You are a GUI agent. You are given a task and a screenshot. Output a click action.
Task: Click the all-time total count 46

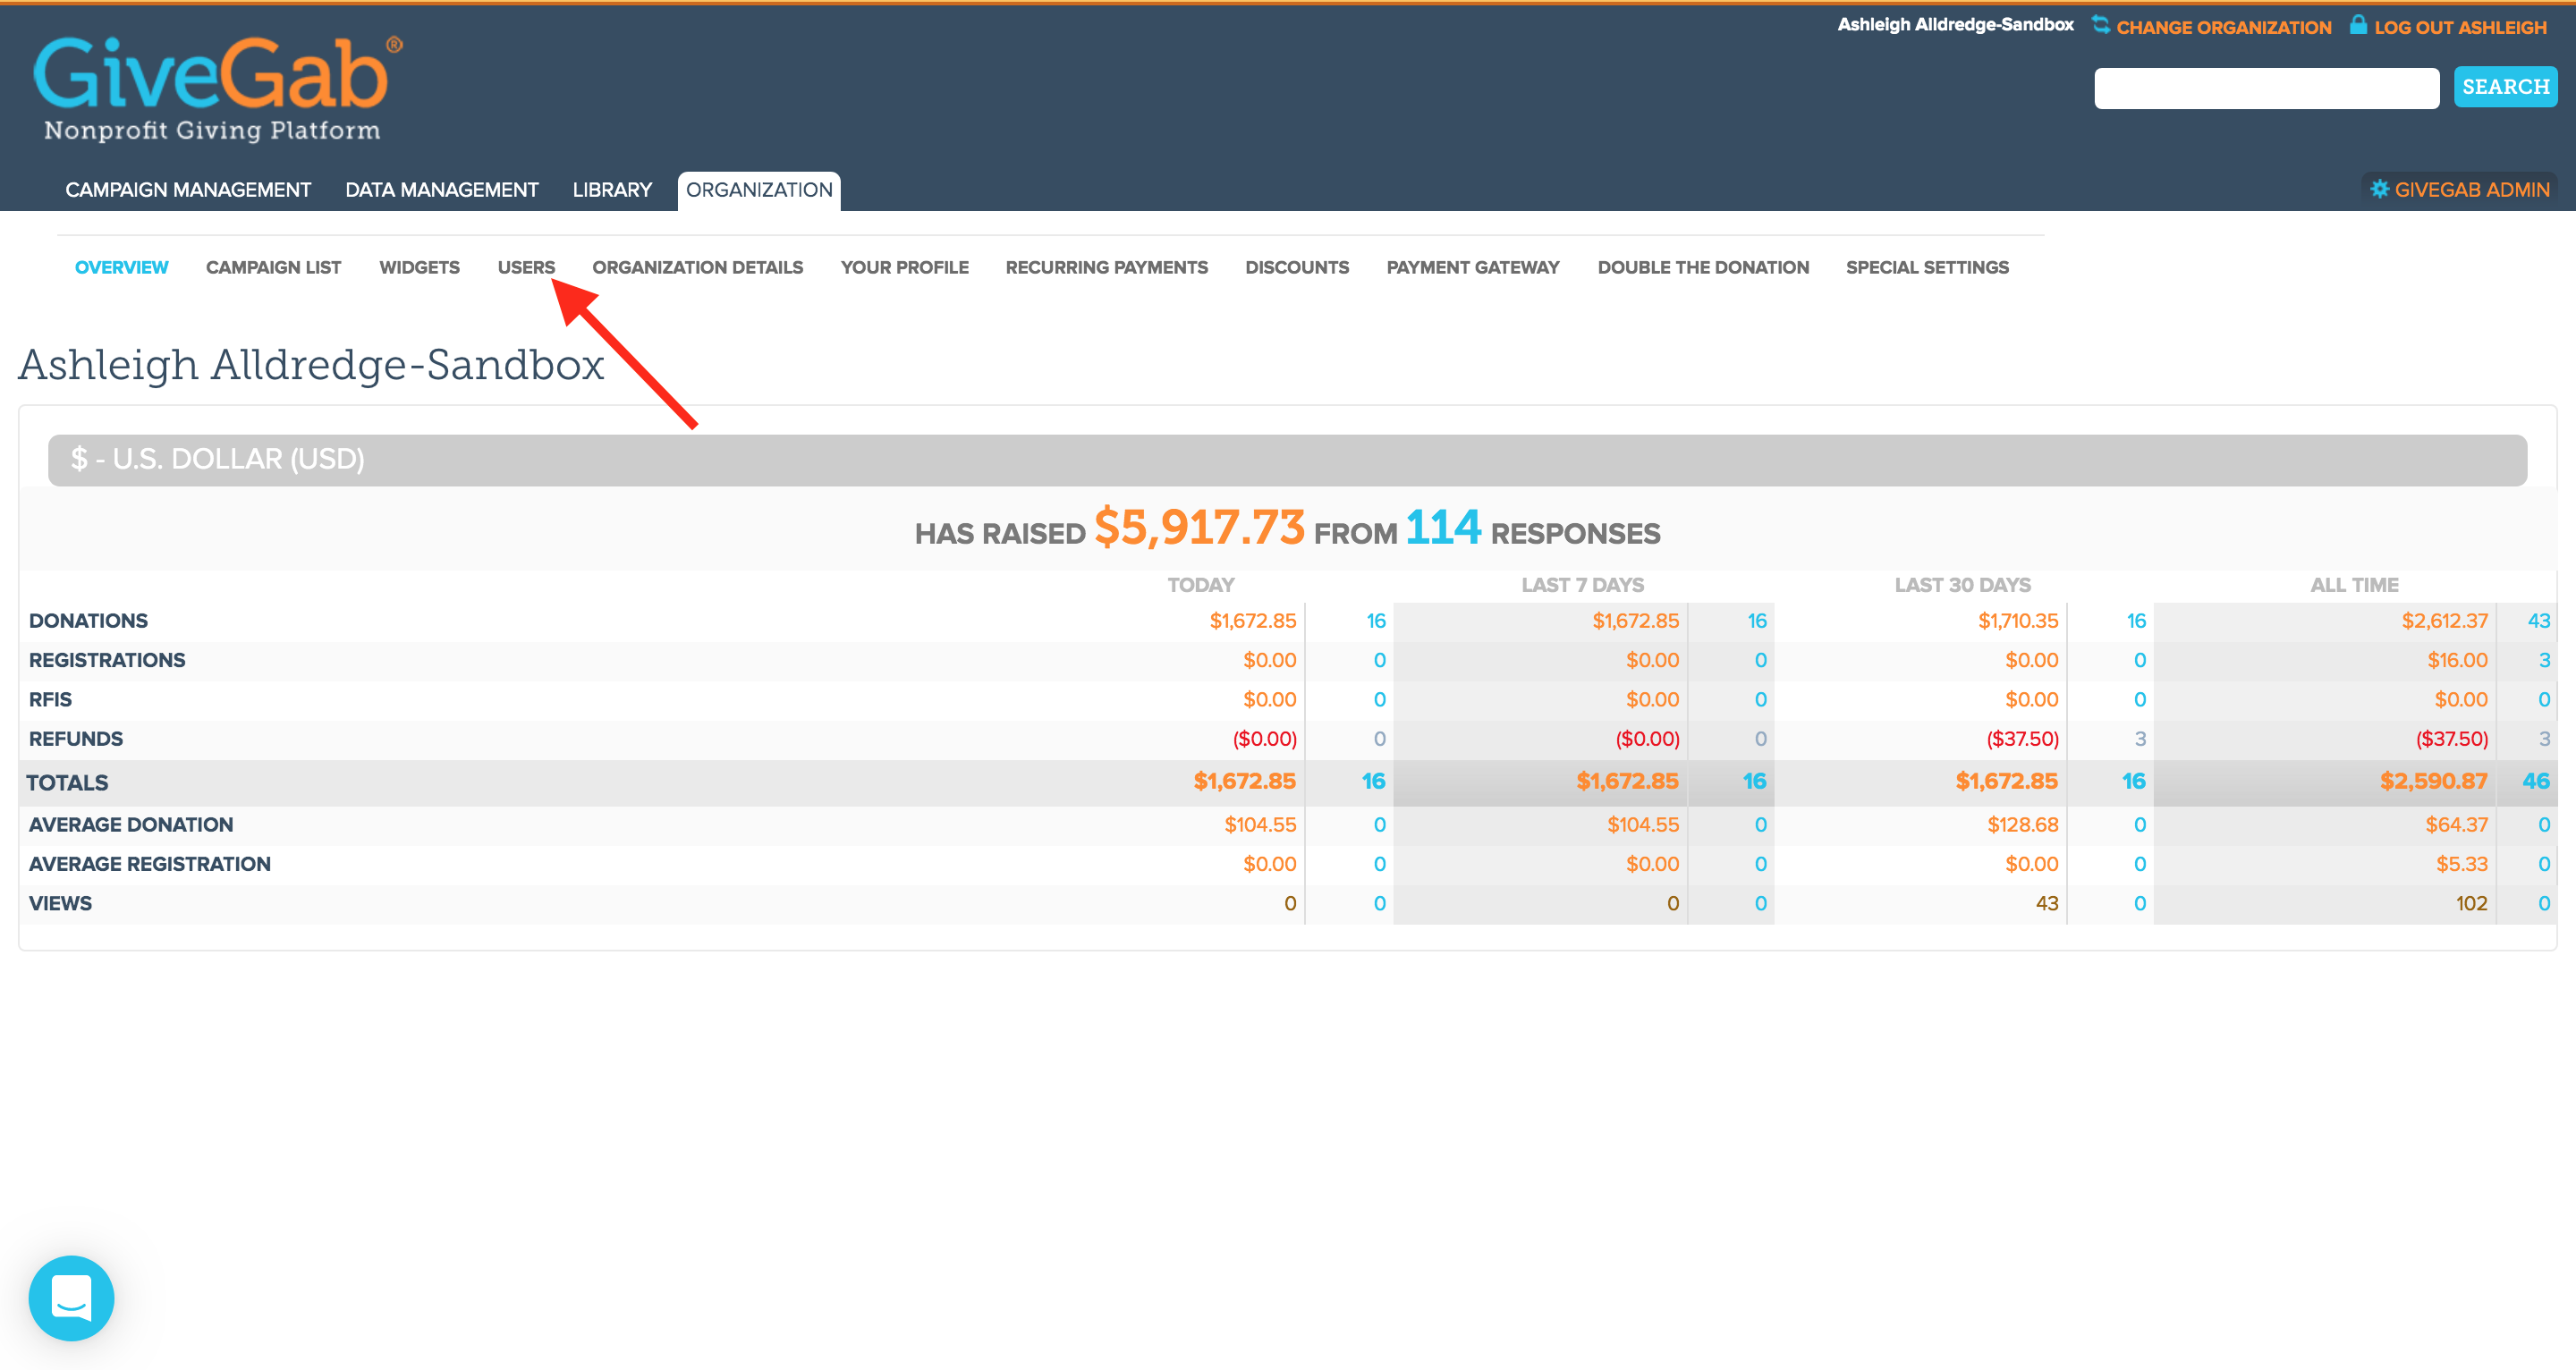[x=2535, y=781]
